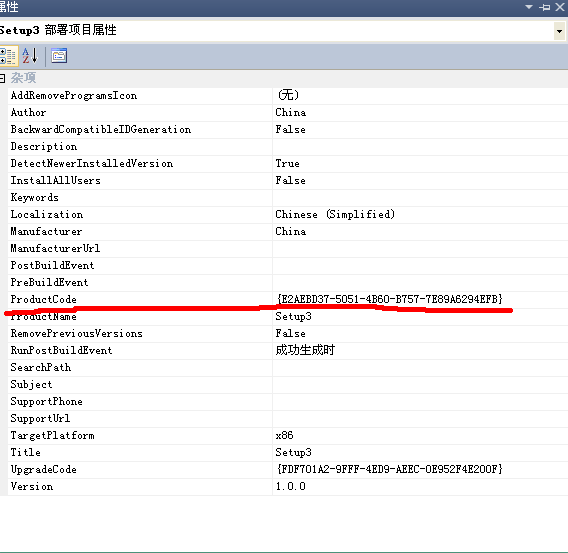
Task: Select the InstallAllUsers False value
Action: [x=291, y=181]
